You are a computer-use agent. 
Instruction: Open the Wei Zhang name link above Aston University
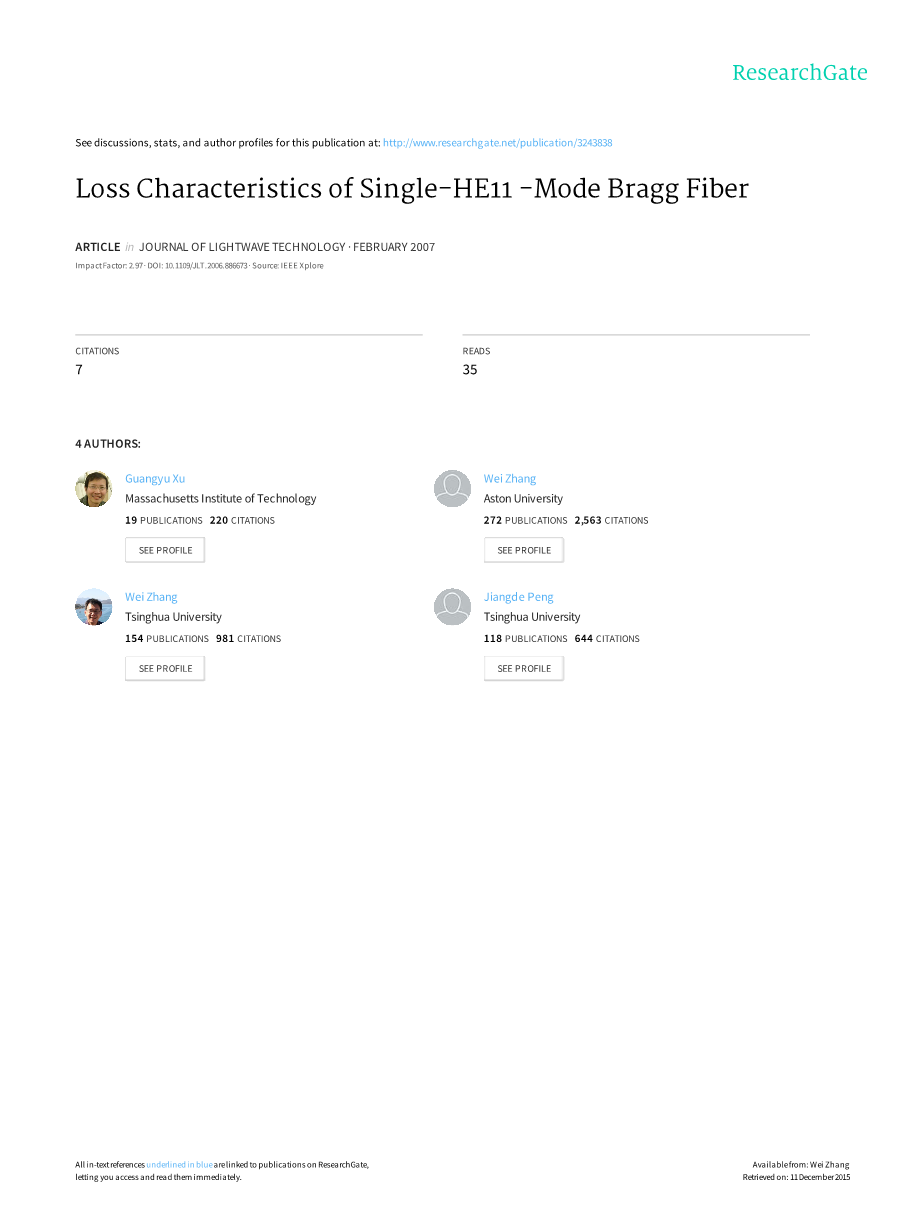pos(510,479)
